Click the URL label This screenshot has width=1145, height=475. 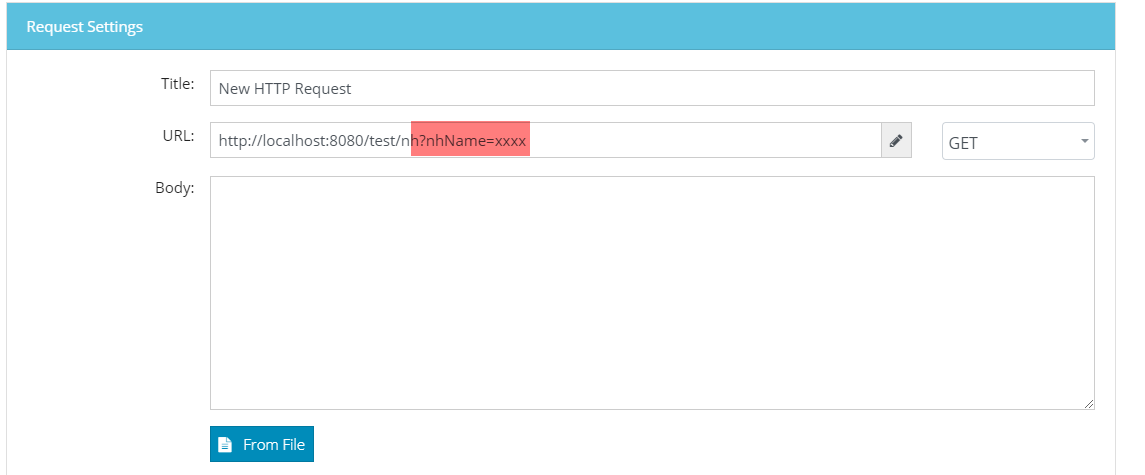coord(178,135)
